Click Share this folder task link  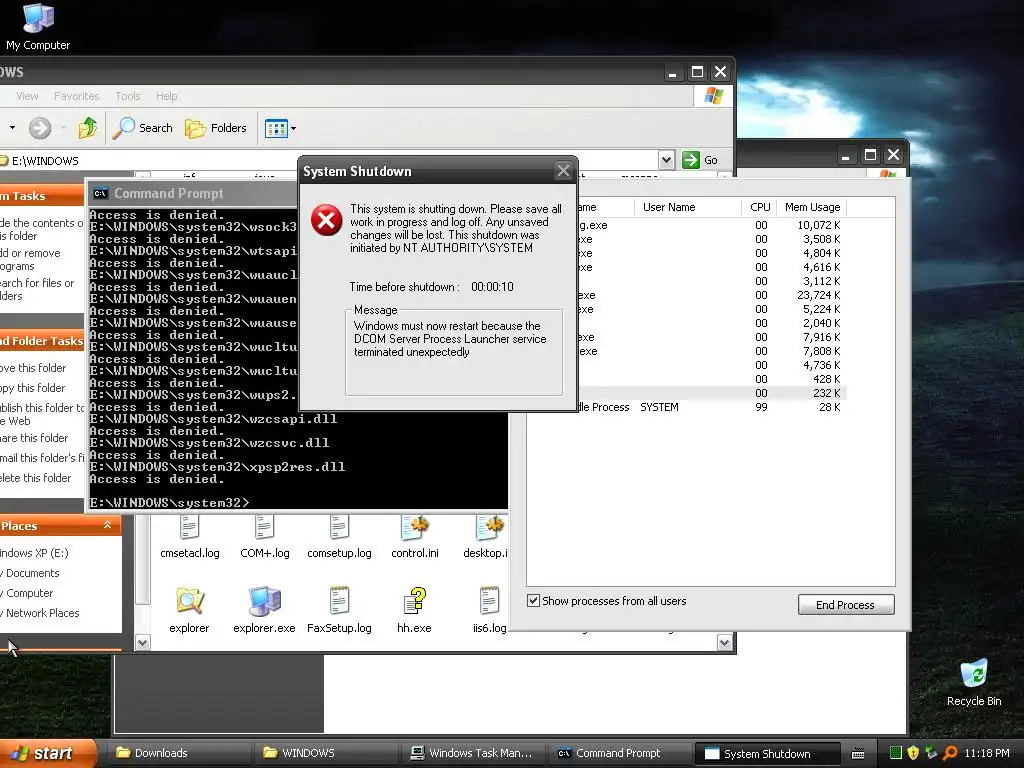tap(34, 438)
